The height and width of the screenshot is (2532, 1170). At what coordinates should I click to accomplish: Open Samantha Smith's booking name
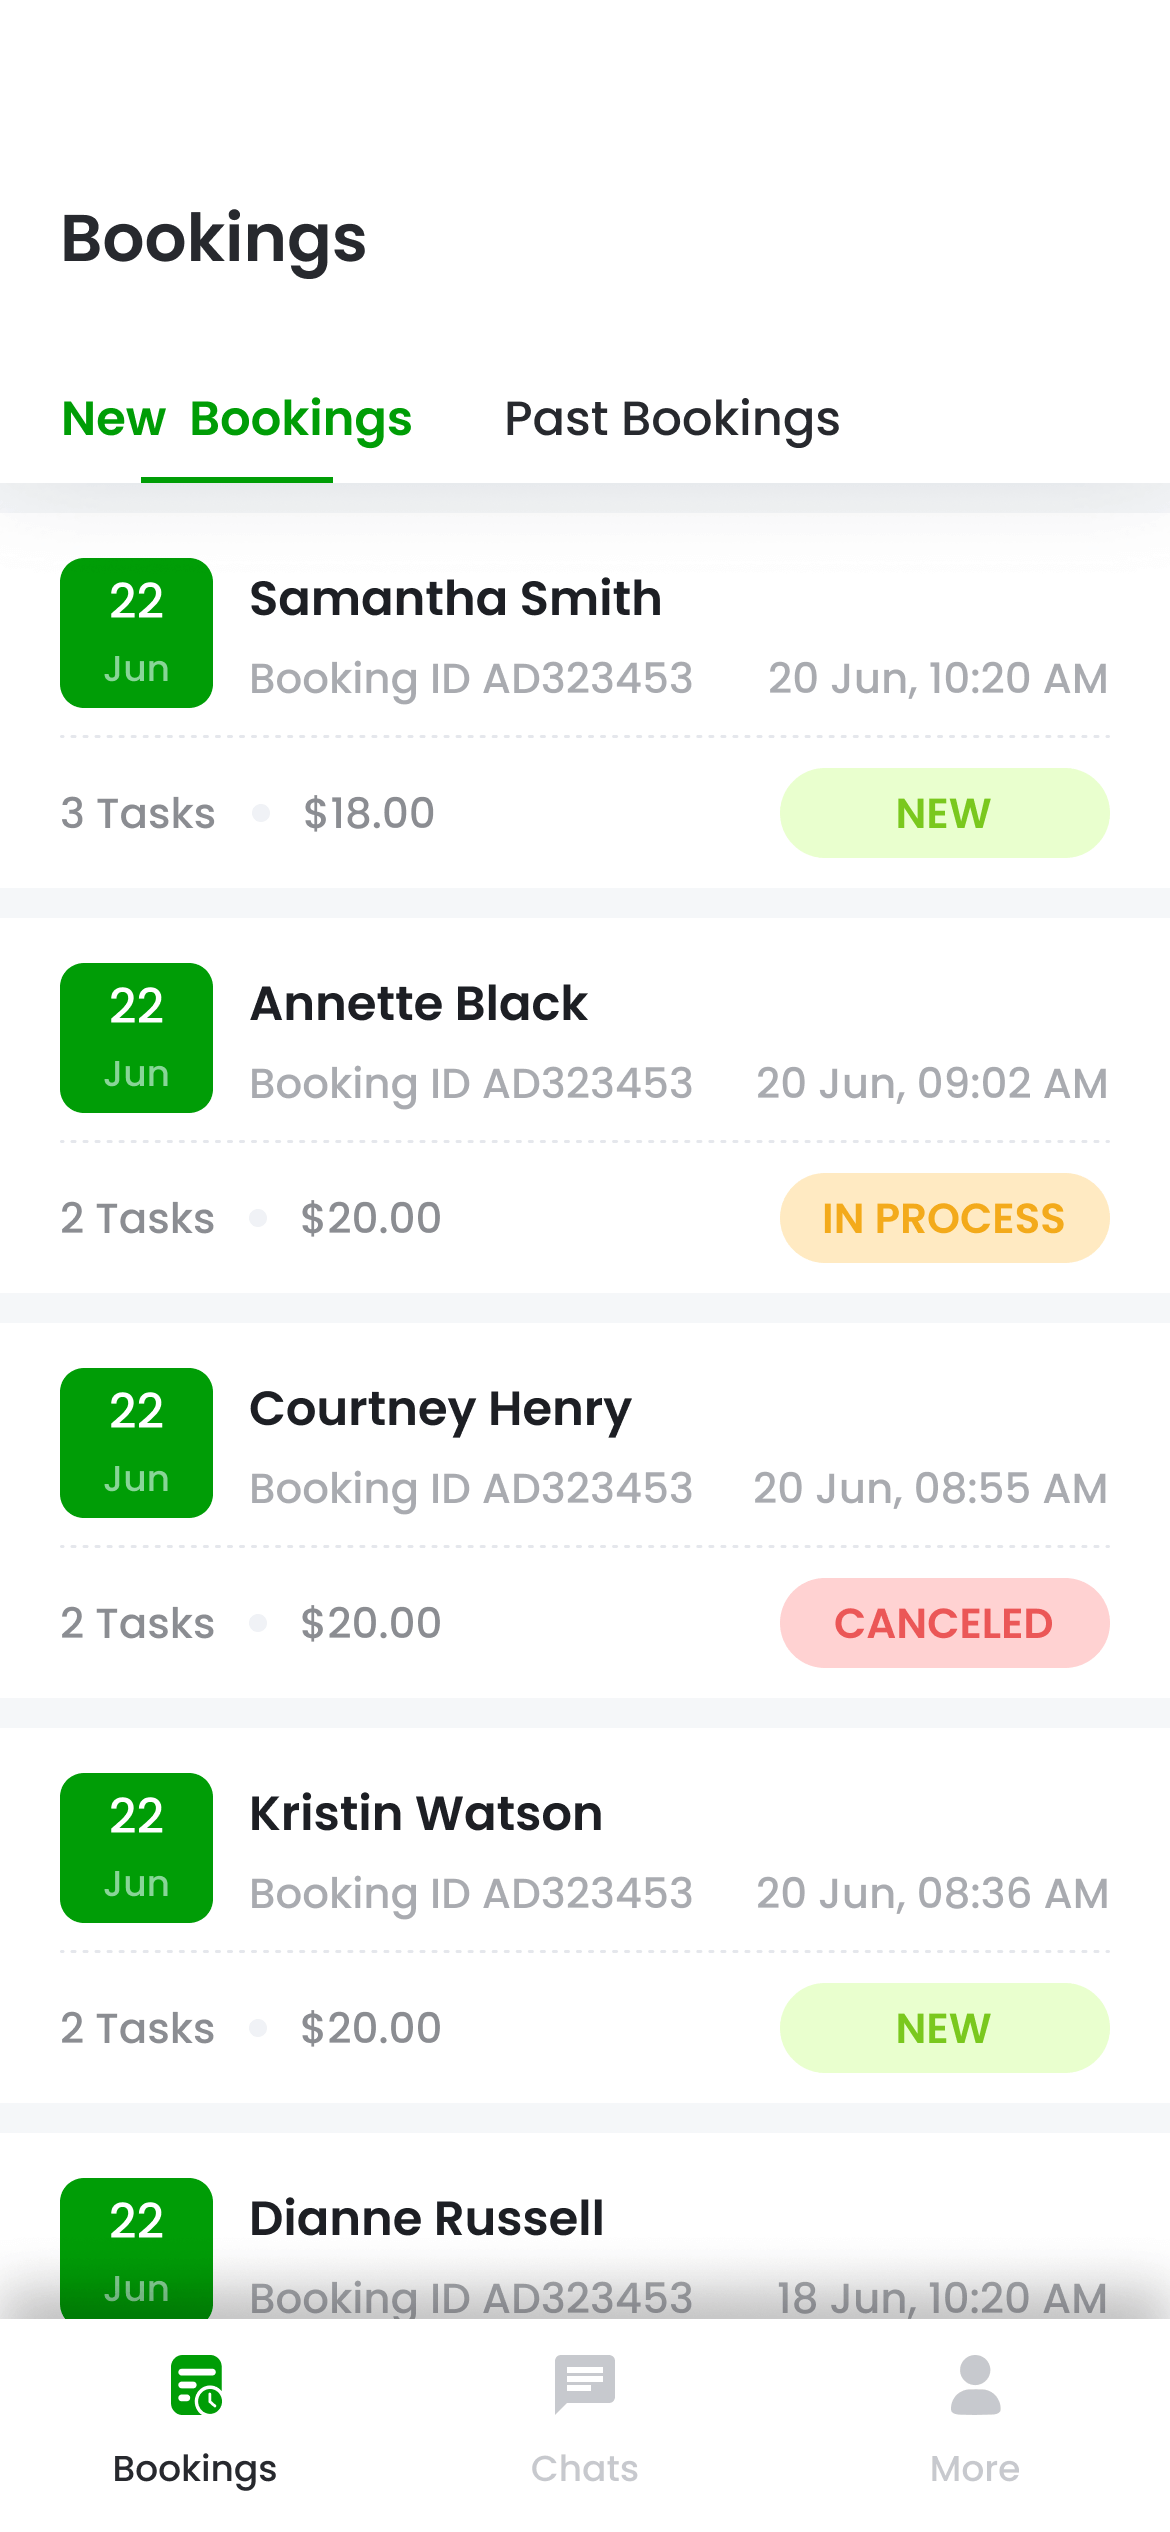click(x=456, y=599)
